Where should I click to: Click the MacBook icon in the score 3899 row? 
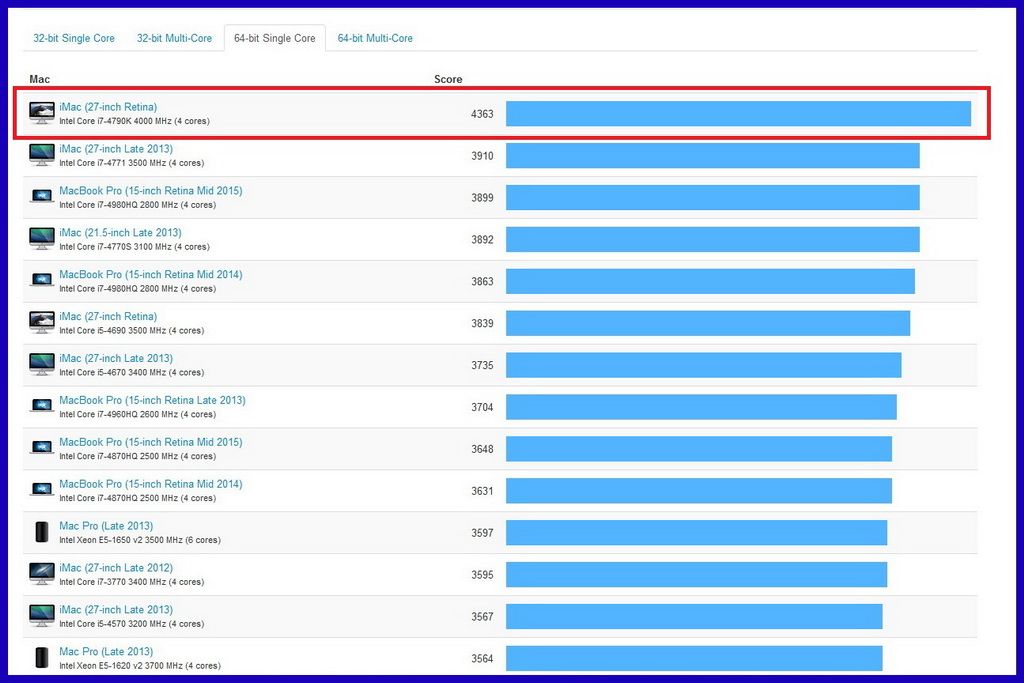[x=42, y=196]
